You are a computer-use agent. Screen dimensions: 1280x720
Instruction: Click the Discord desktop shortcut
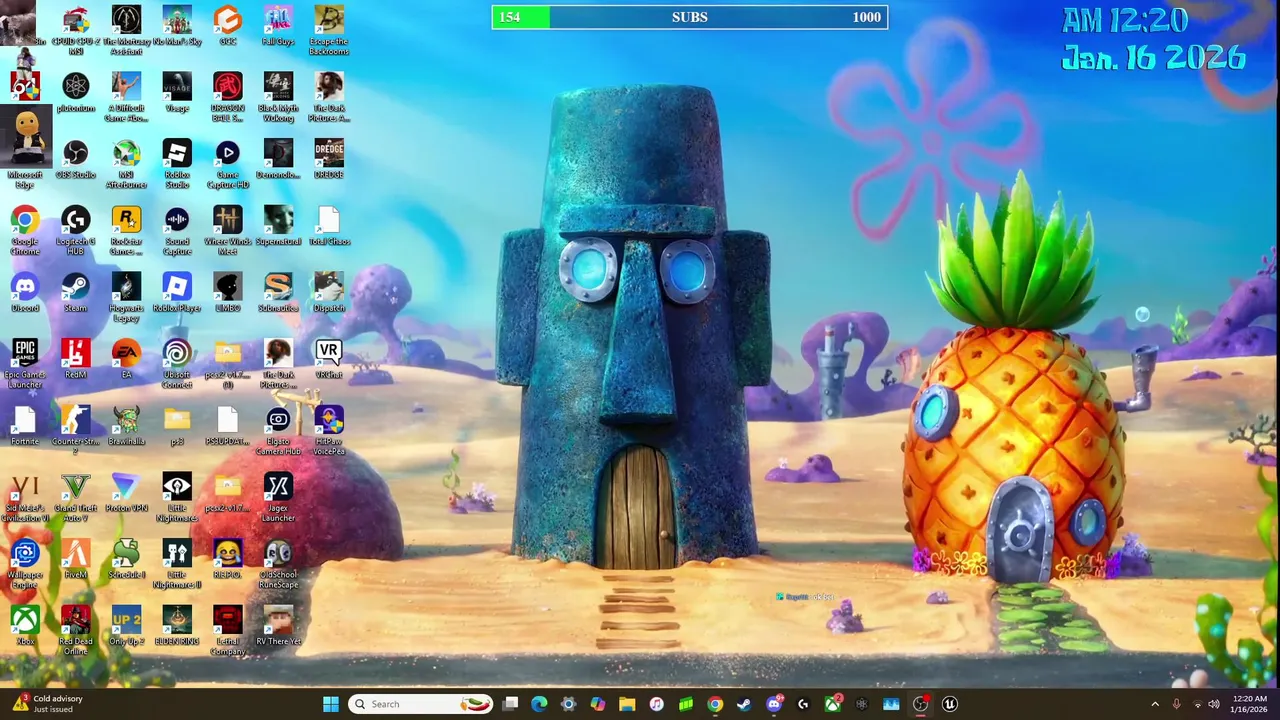pyautogui.click(x=25, y=293)
